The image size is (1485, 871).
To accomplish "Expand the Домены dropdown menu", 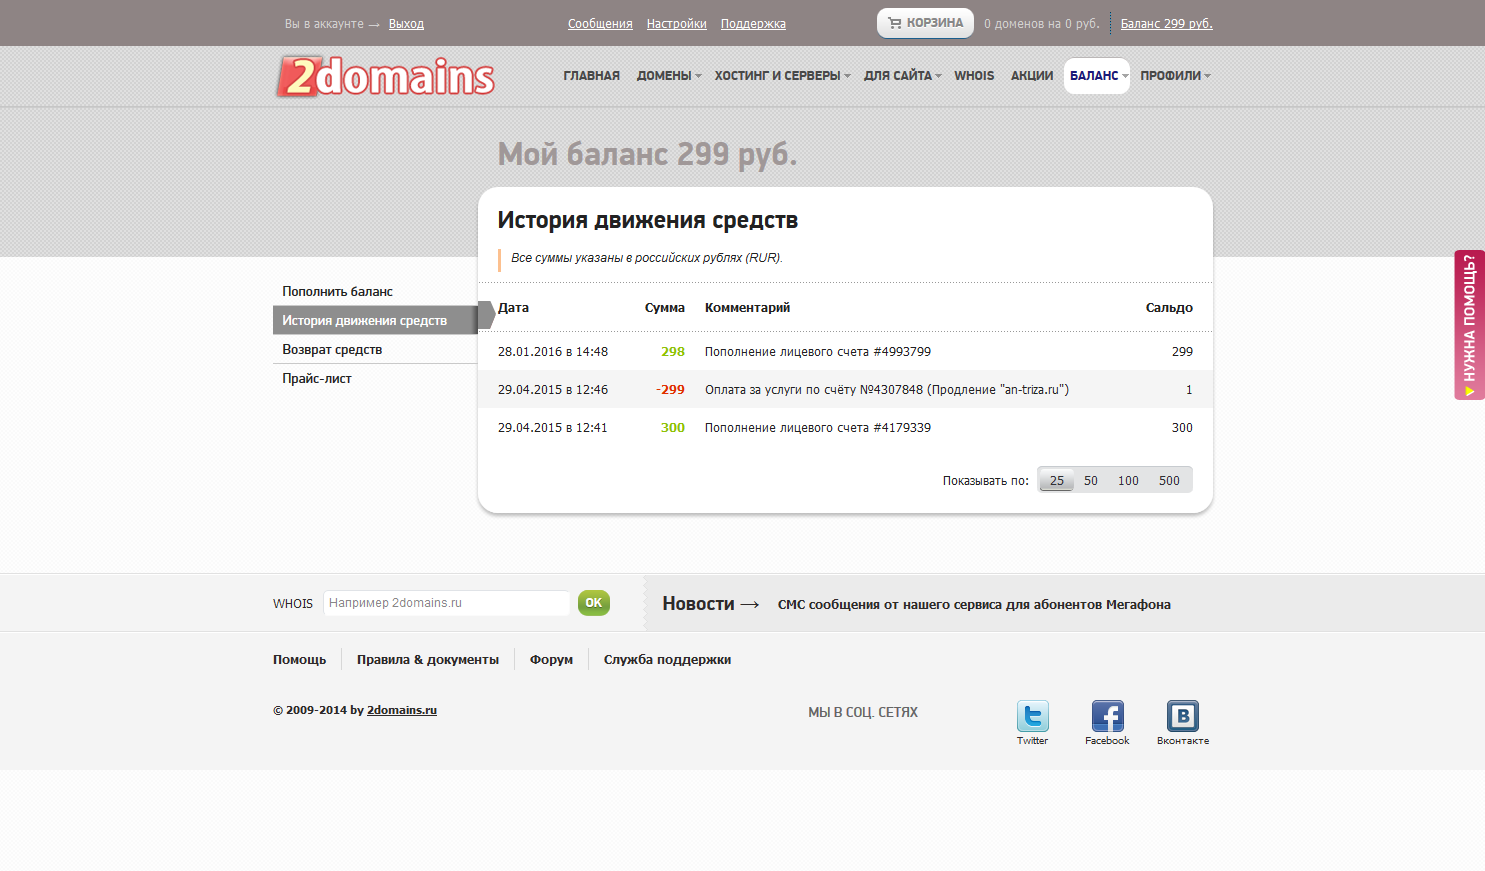I will point(669,76).
